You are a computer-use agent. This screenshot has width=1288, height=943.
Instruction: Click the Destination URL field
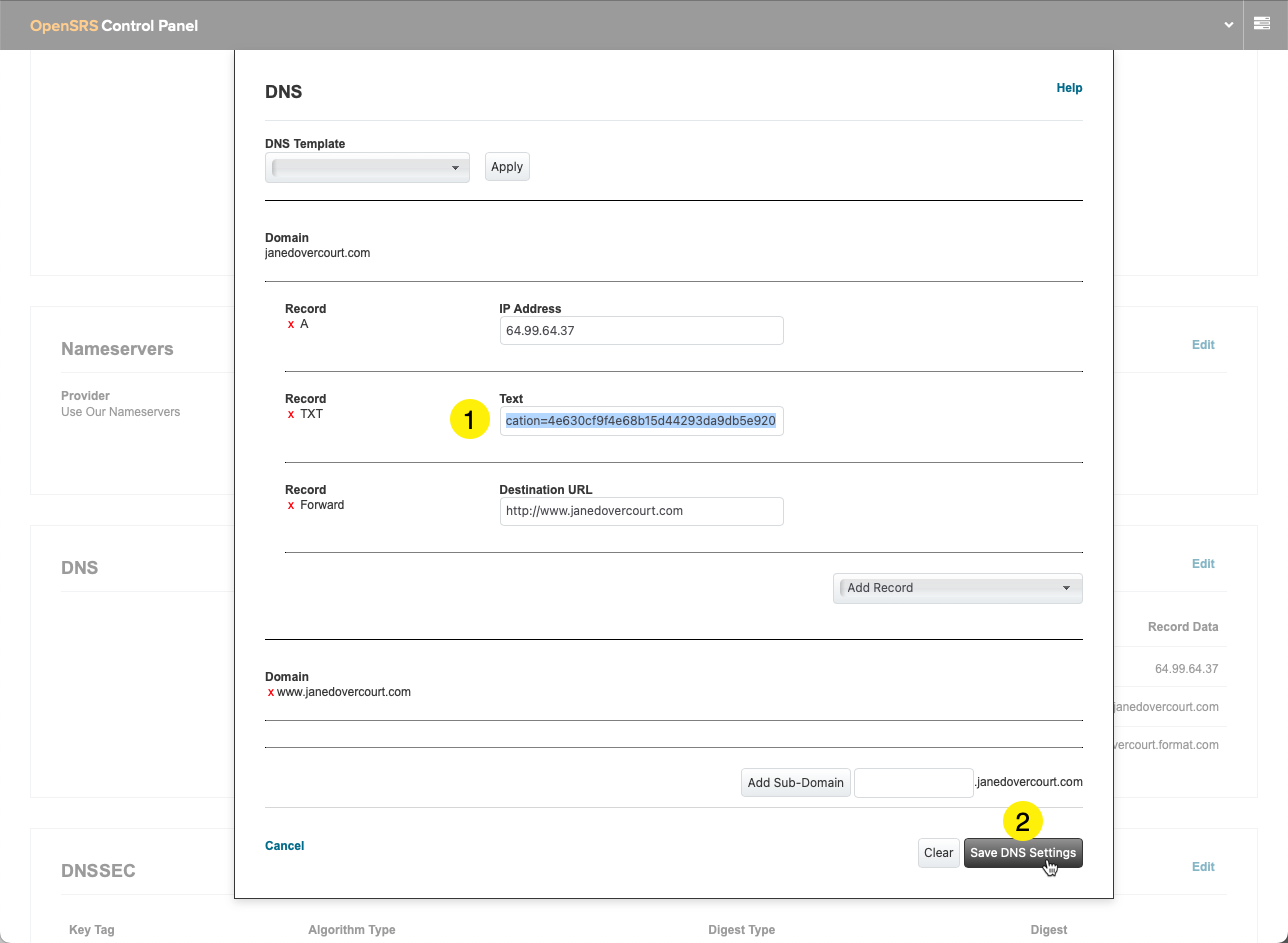pyautogui.click(x=641, y=511)
